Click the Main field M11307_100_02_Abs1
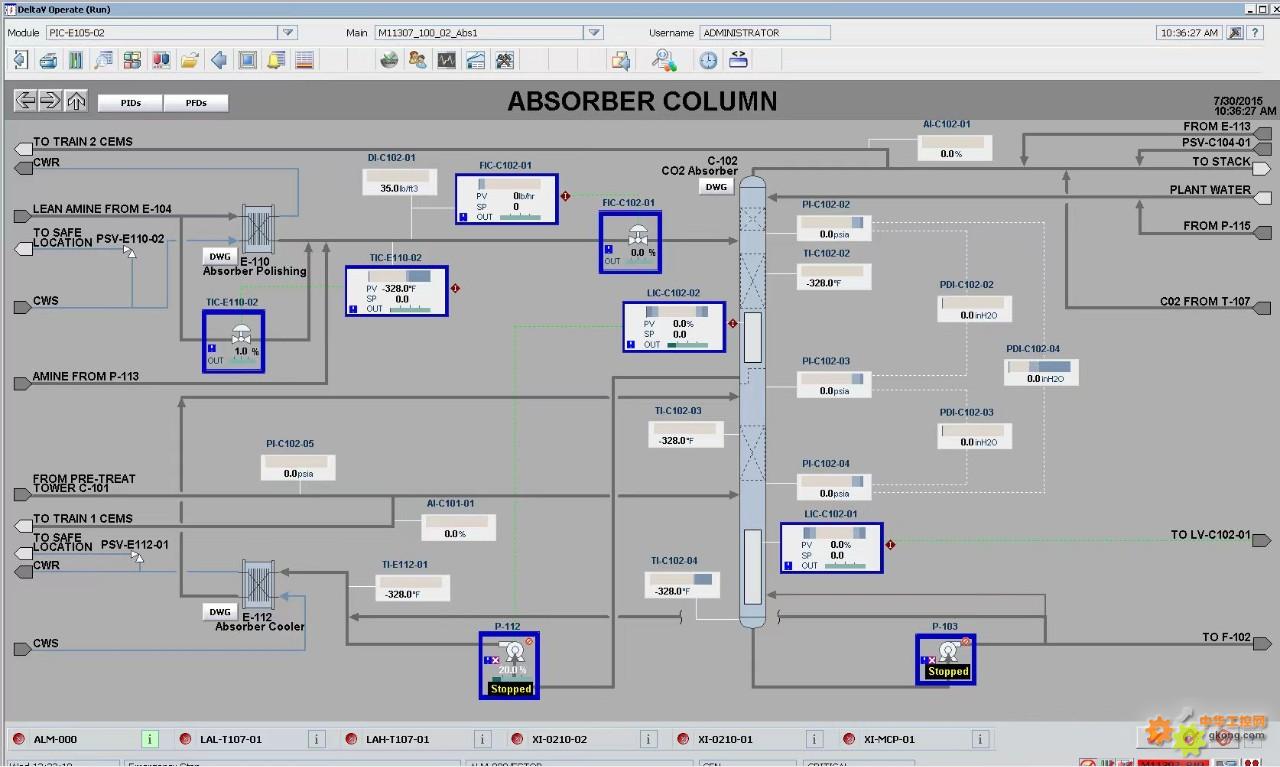1280x767 pixels. point(479,32)
